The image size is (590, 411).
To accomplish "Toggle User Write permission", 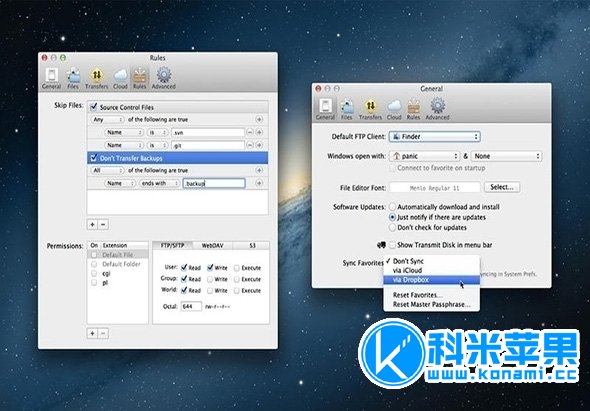I will coord(210,268).
